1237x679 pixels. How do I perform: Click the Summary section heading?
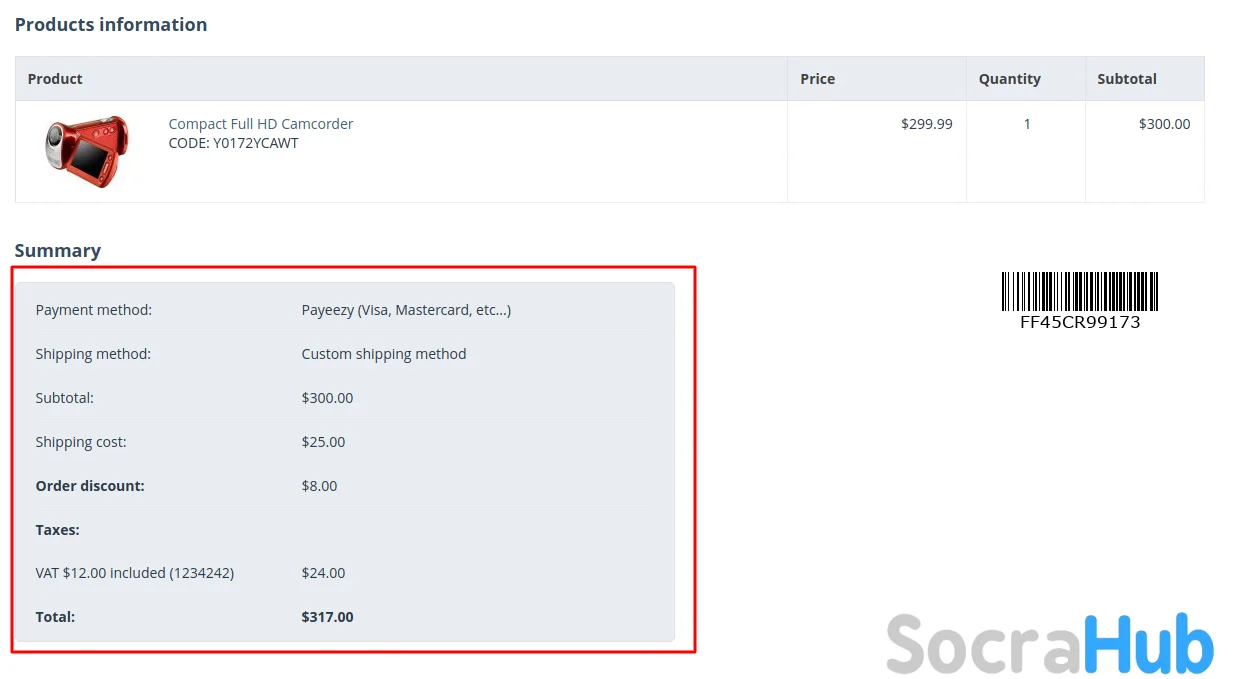58,251
